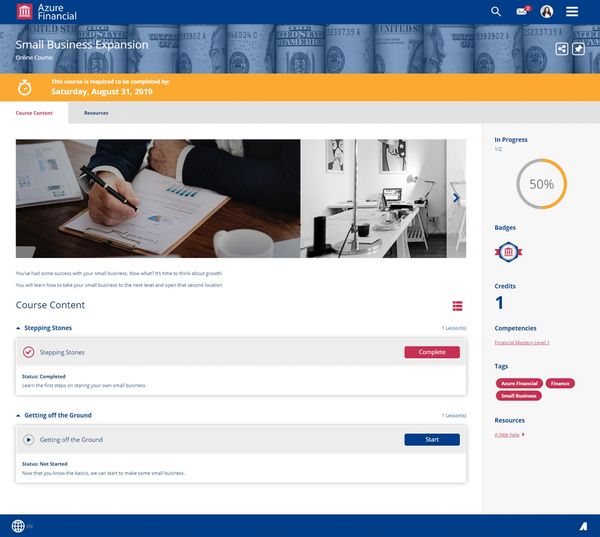Screen dimensions: 600x537
Task: Click the Getting off the Ground lesson title
Action: (x=71, y=440)
